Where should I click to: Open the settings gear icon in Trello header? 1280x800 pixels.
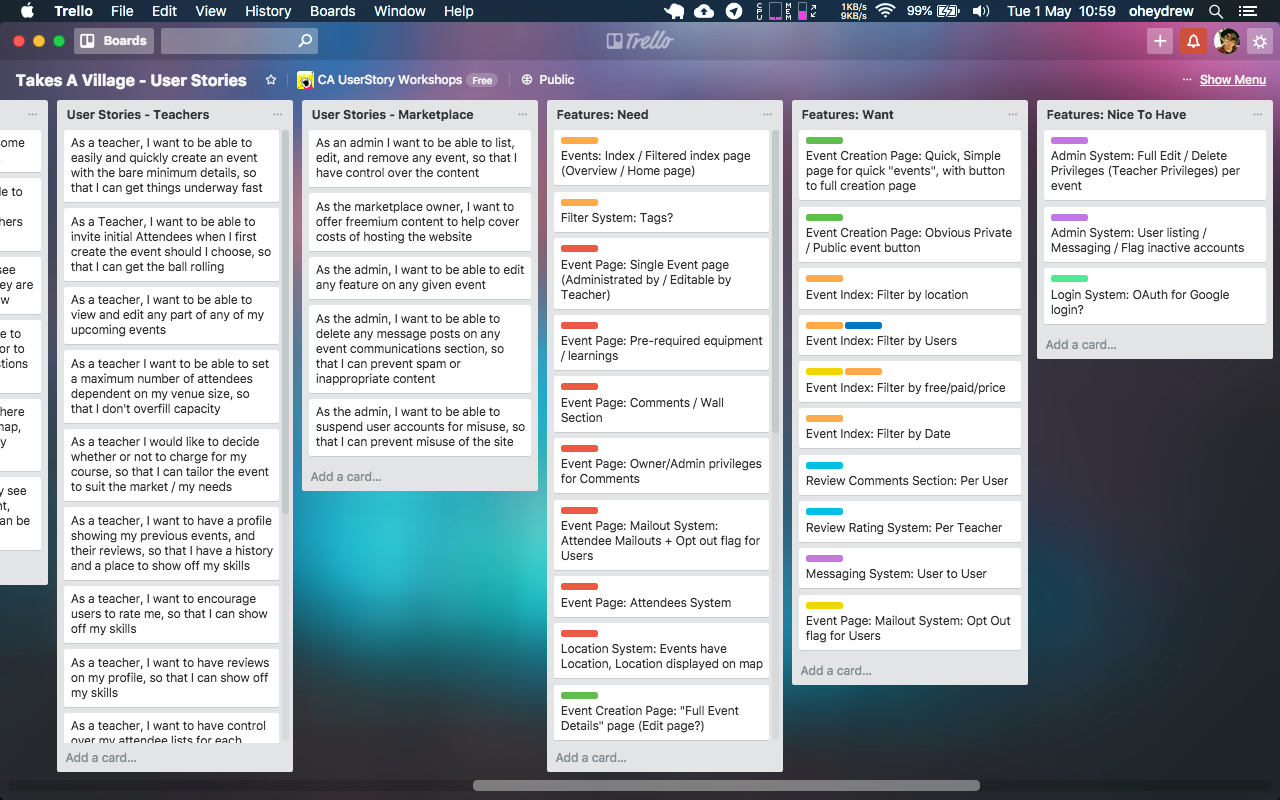1260,41
